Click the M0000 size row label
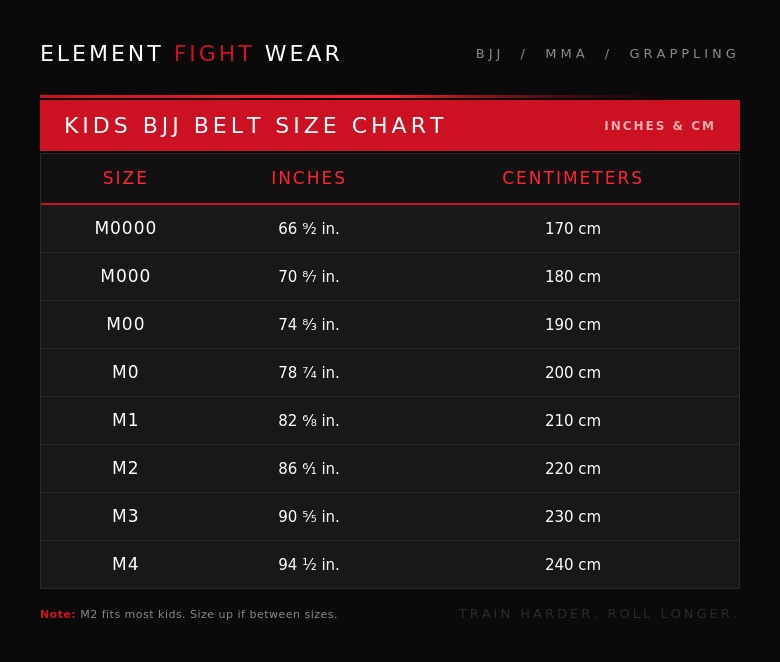780x662 pixels. (x=126, y=228)
